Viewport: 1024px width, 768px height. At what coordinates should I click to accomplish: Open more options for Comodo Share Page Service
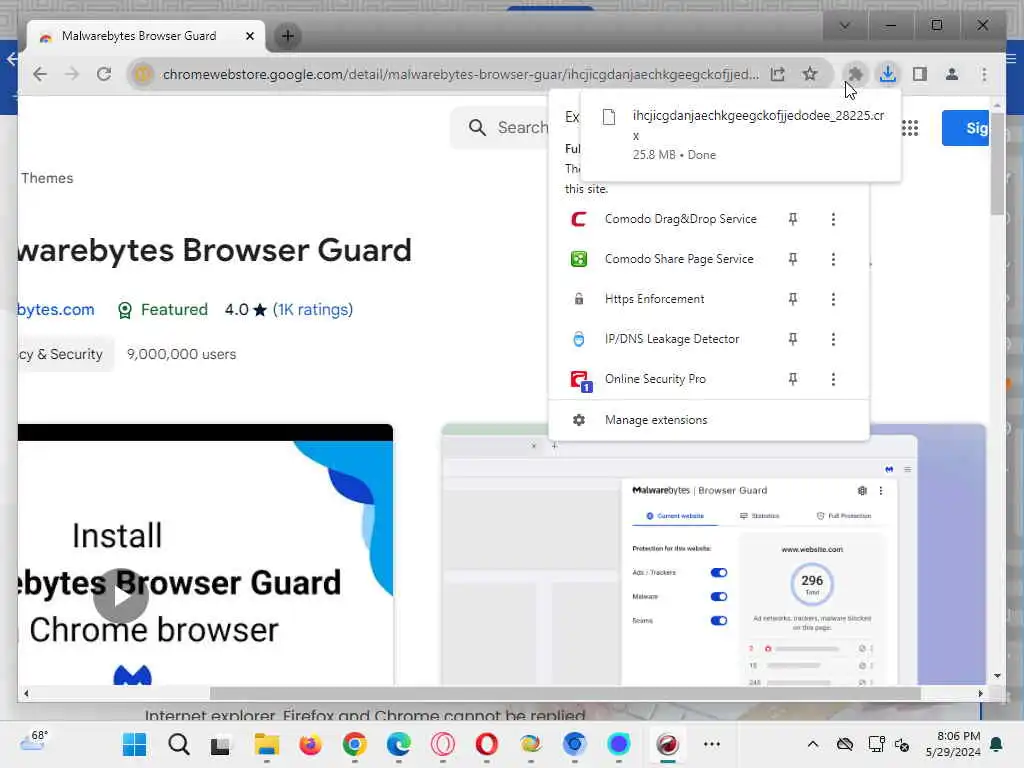[833, 259]
